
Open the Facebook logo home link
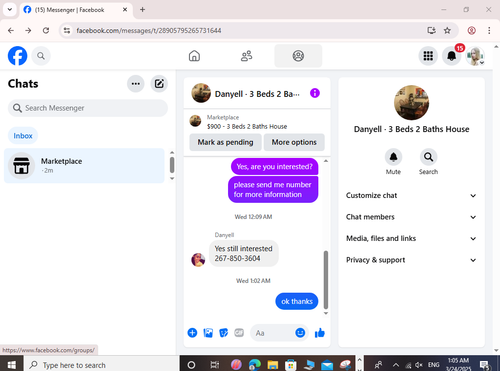coord(17,56)
